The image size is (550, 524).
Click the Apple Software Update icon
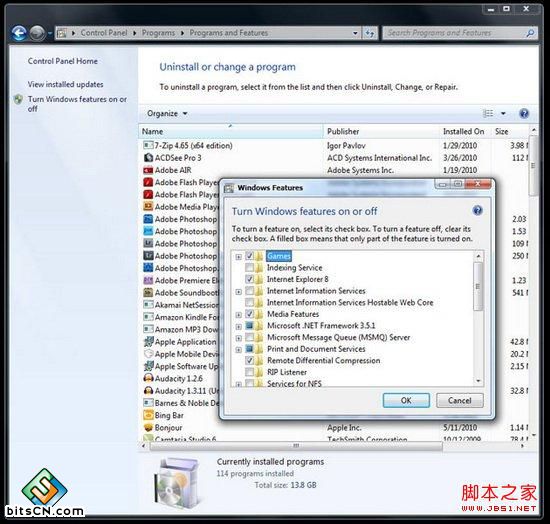[148, 366]
